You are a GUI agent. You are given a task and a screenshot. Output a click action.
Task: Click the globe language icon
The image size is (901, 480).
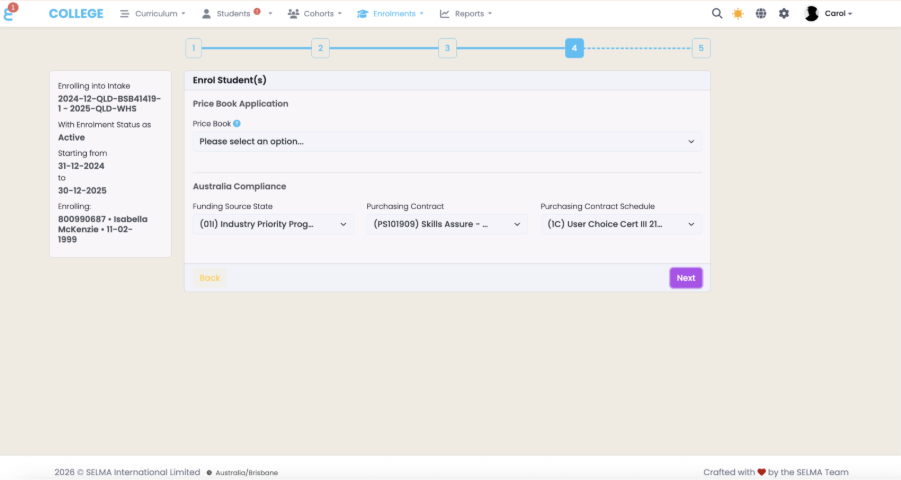761,14
